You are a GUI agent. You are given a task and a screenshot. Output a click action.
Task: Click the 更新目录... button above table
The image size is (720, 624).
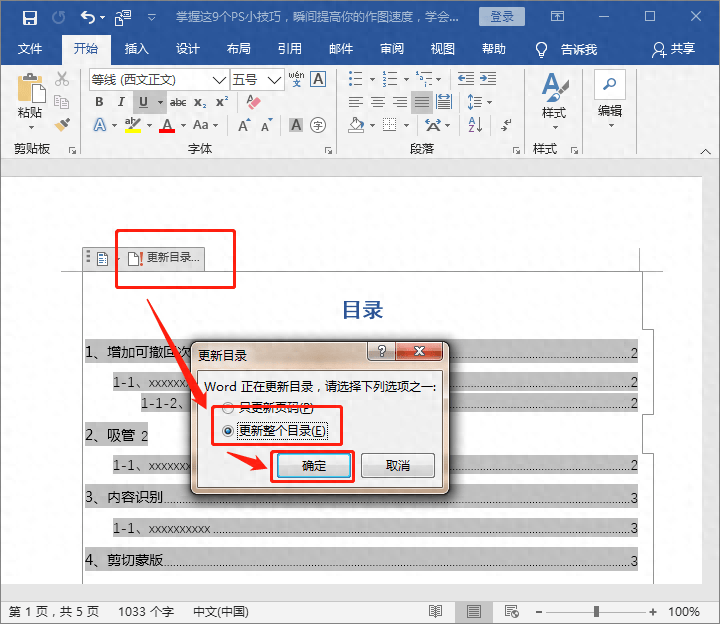pos(172,258)
